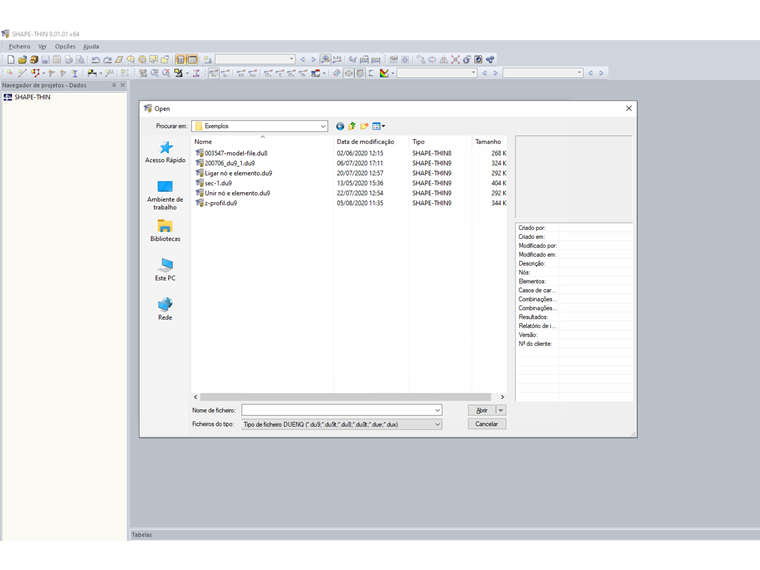The image size is (760, 570).
Task: Open Ambiente de trabalho shortcut
Action: pos(165,195)
